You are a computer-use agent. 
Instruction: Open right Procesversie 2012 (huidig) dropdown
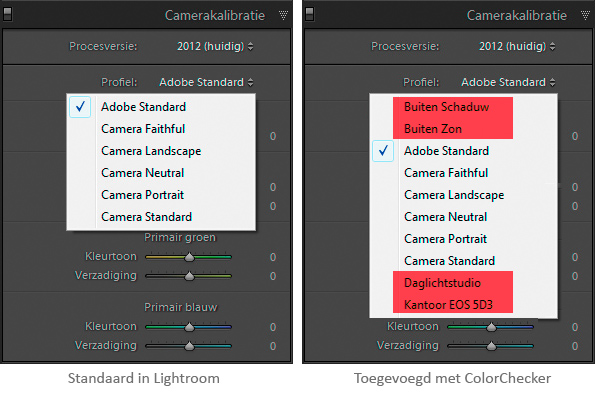click(517, 46)
